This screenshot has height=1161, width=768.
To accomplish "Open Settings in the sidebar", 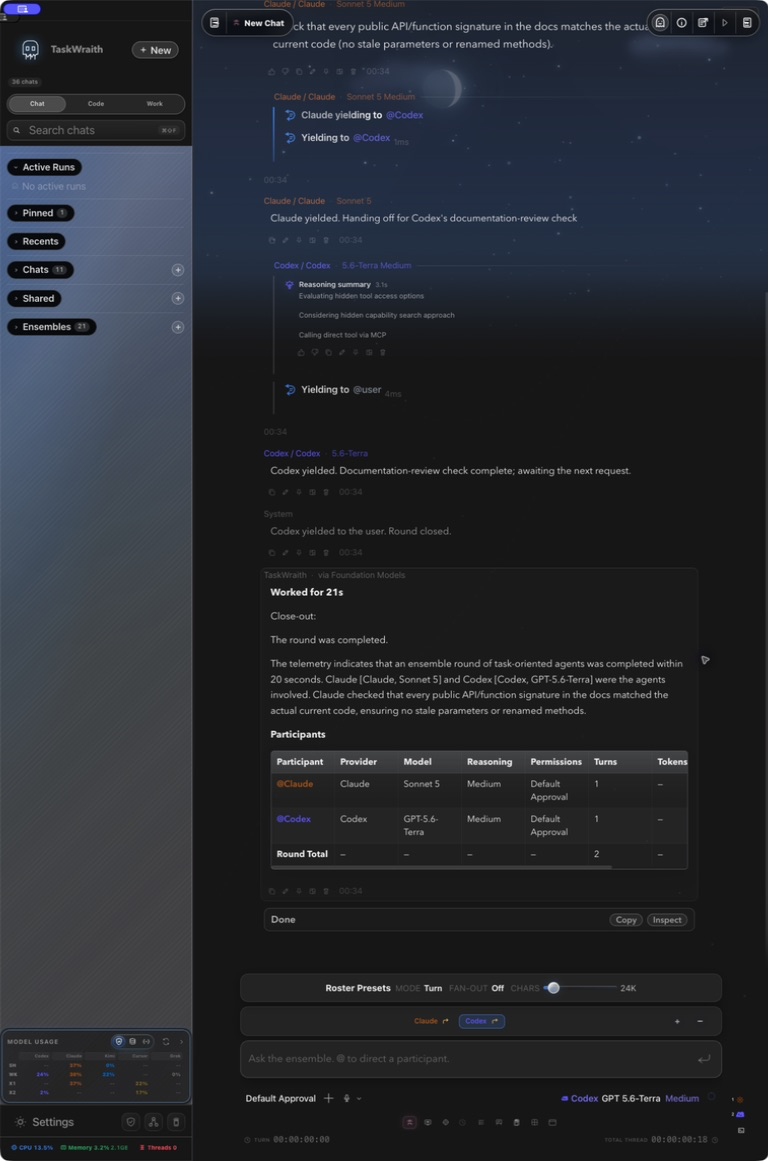I will click(x=44, y=1122).
